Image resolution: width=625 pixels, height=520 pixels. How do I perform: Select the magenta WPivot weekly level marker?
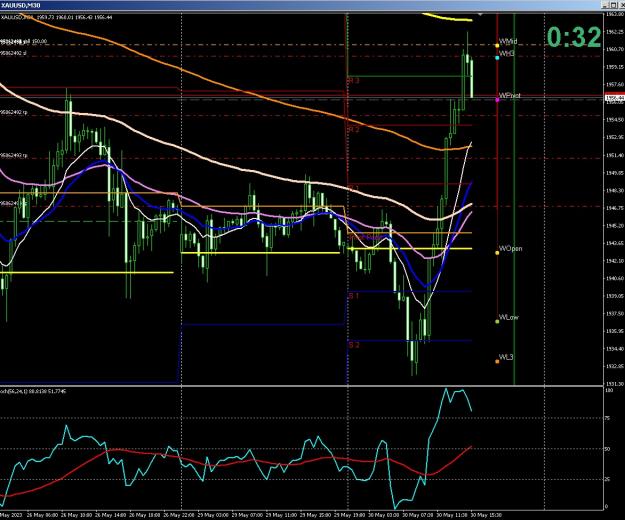(497, 100)
